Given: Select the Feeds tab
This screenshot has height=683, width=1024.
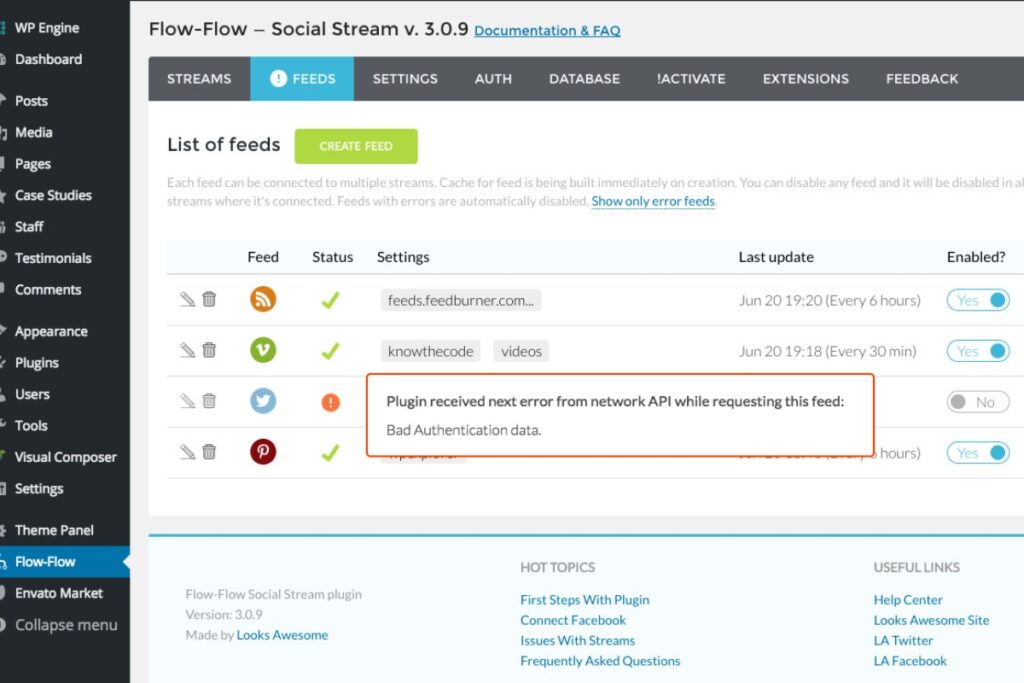Looking at the screenshot, I should point(302,79).
